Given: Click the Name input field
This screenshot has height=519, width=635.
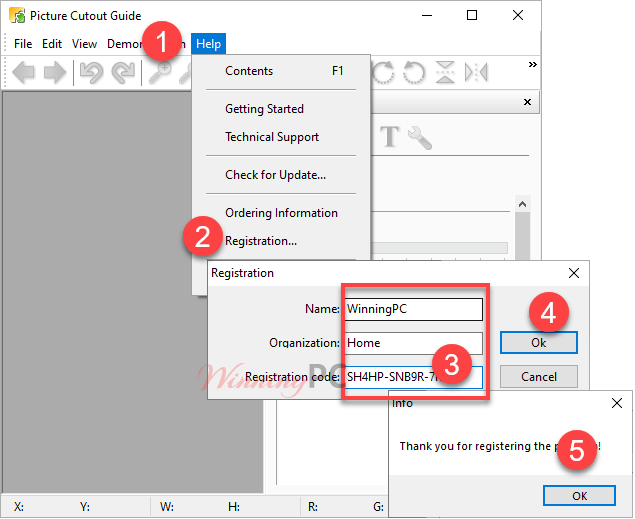Looking at the screenshot, I should point(413,309).
